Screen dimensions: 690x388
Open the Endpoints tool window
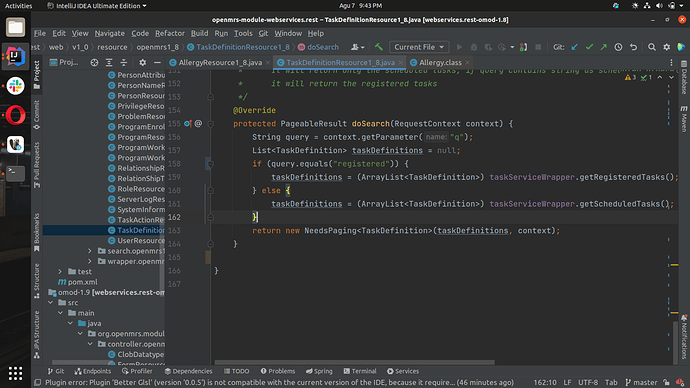(x=93, y=371)
